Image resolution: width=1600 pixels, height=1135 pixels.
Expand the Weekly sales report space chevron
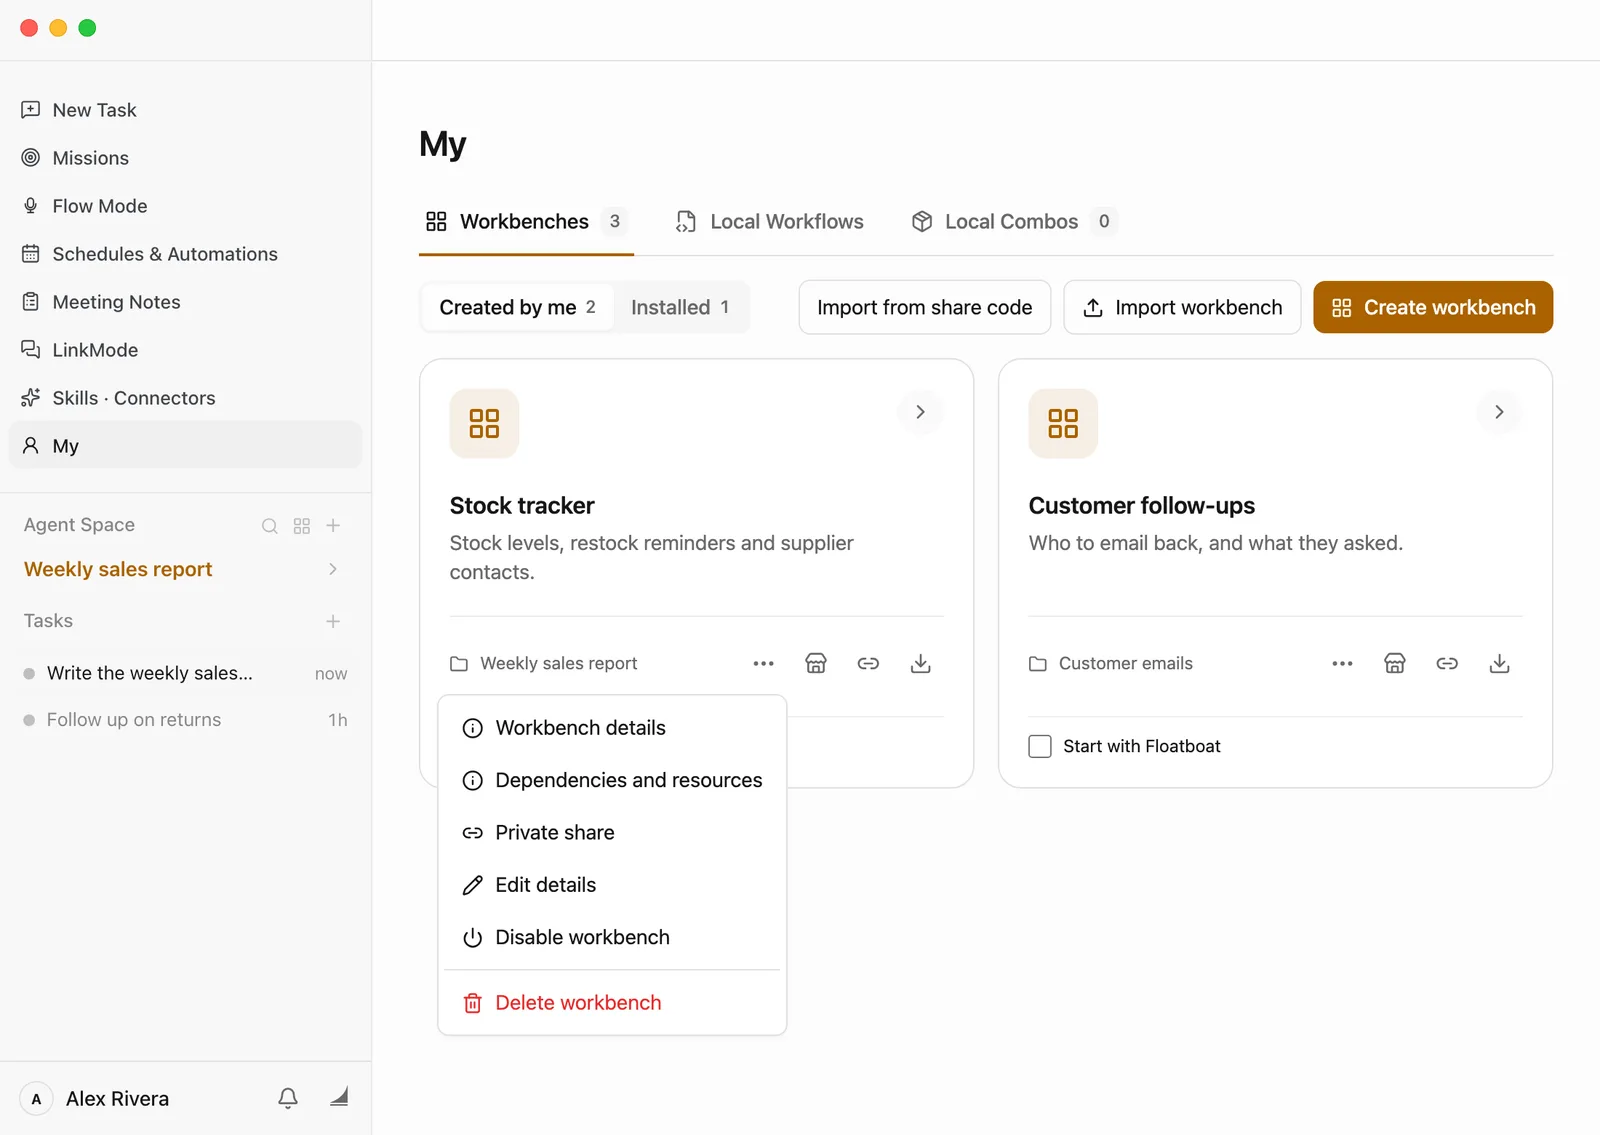[x=333, y=569]
